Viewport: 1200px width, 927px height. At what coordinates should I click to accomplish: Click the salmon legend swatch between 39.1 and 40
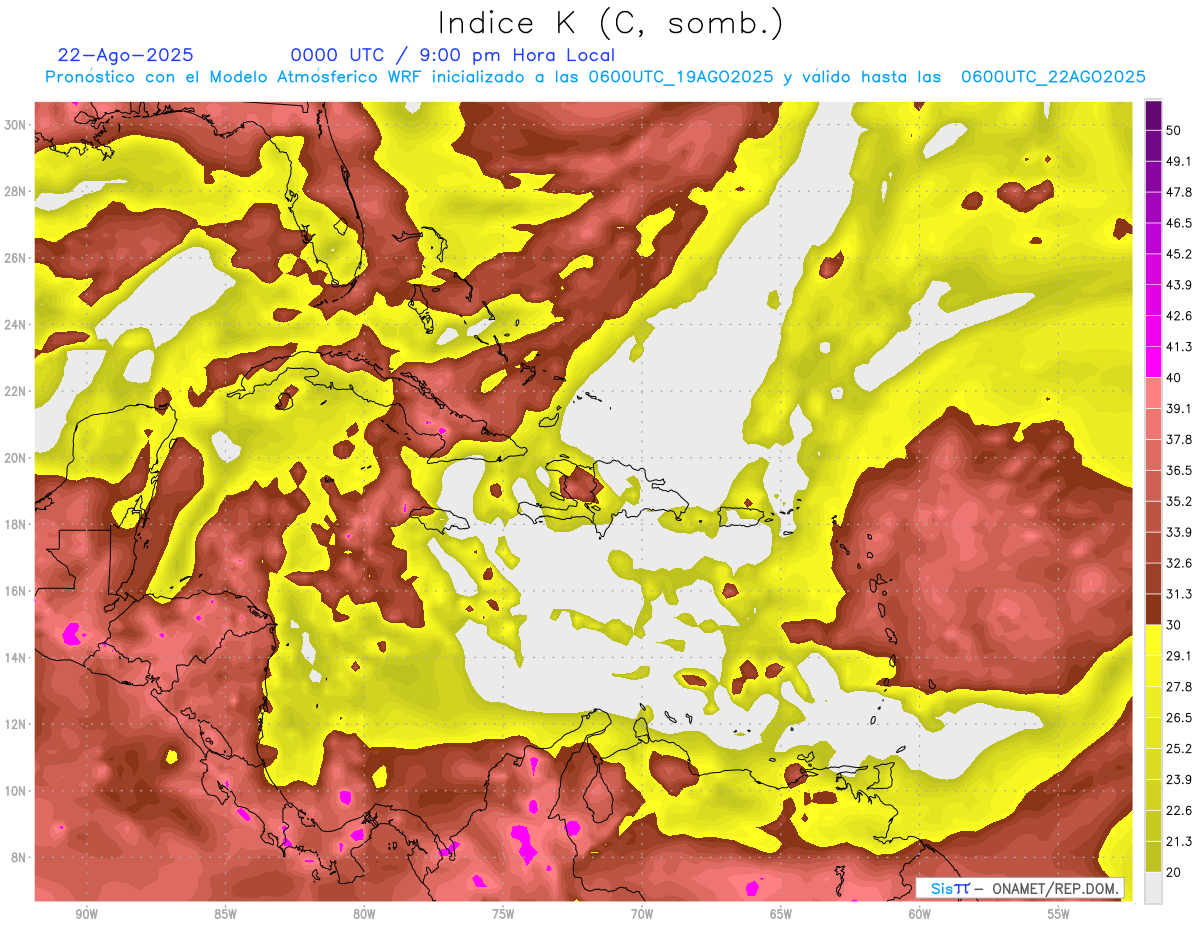[x=1153, y=393]
